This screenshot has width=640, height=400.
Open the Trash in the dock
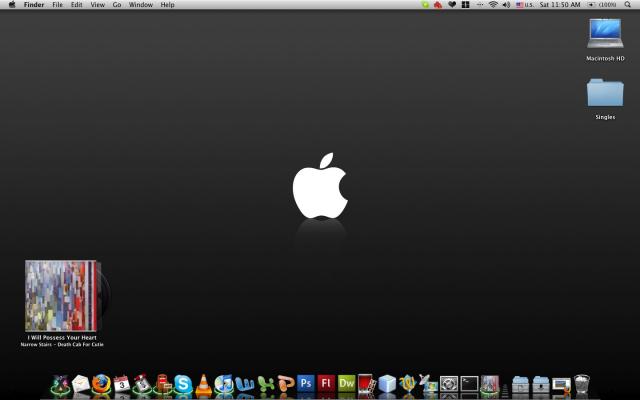pos(582,384)
